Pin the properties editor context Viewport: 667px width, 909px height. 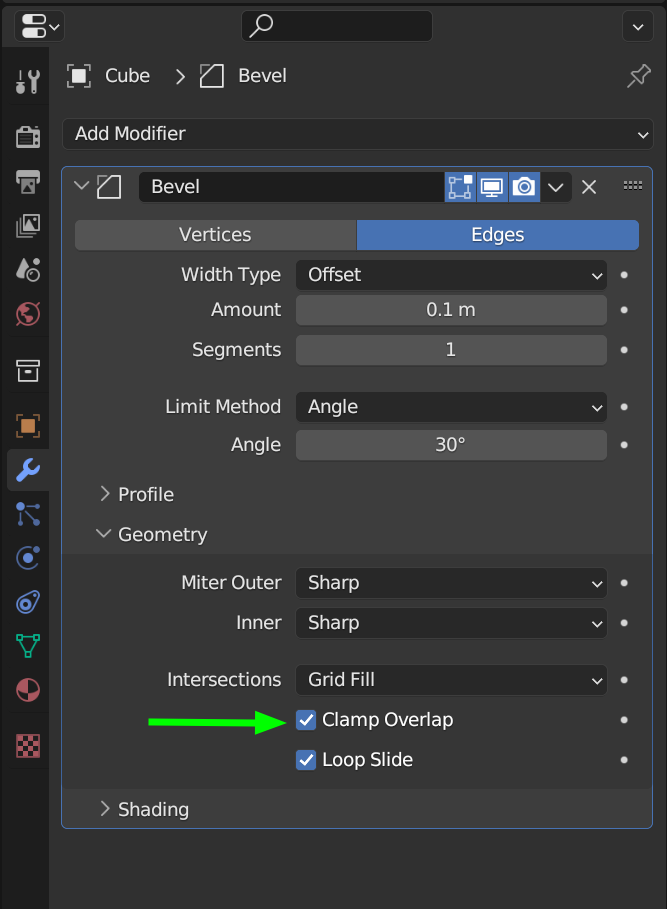coord(638,76)
